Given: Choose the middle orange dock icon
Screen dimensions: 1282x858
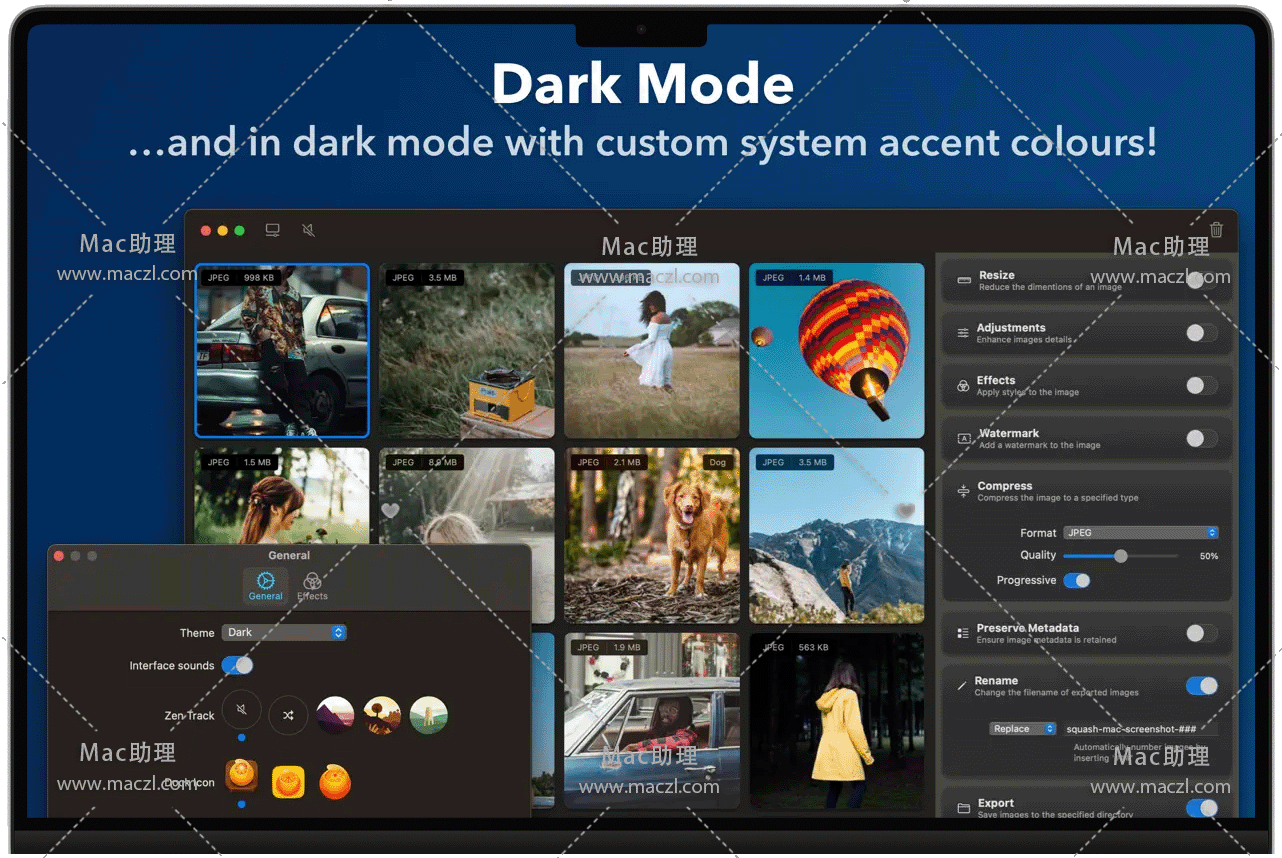Looking at the screenshot, I should point(288,781).
